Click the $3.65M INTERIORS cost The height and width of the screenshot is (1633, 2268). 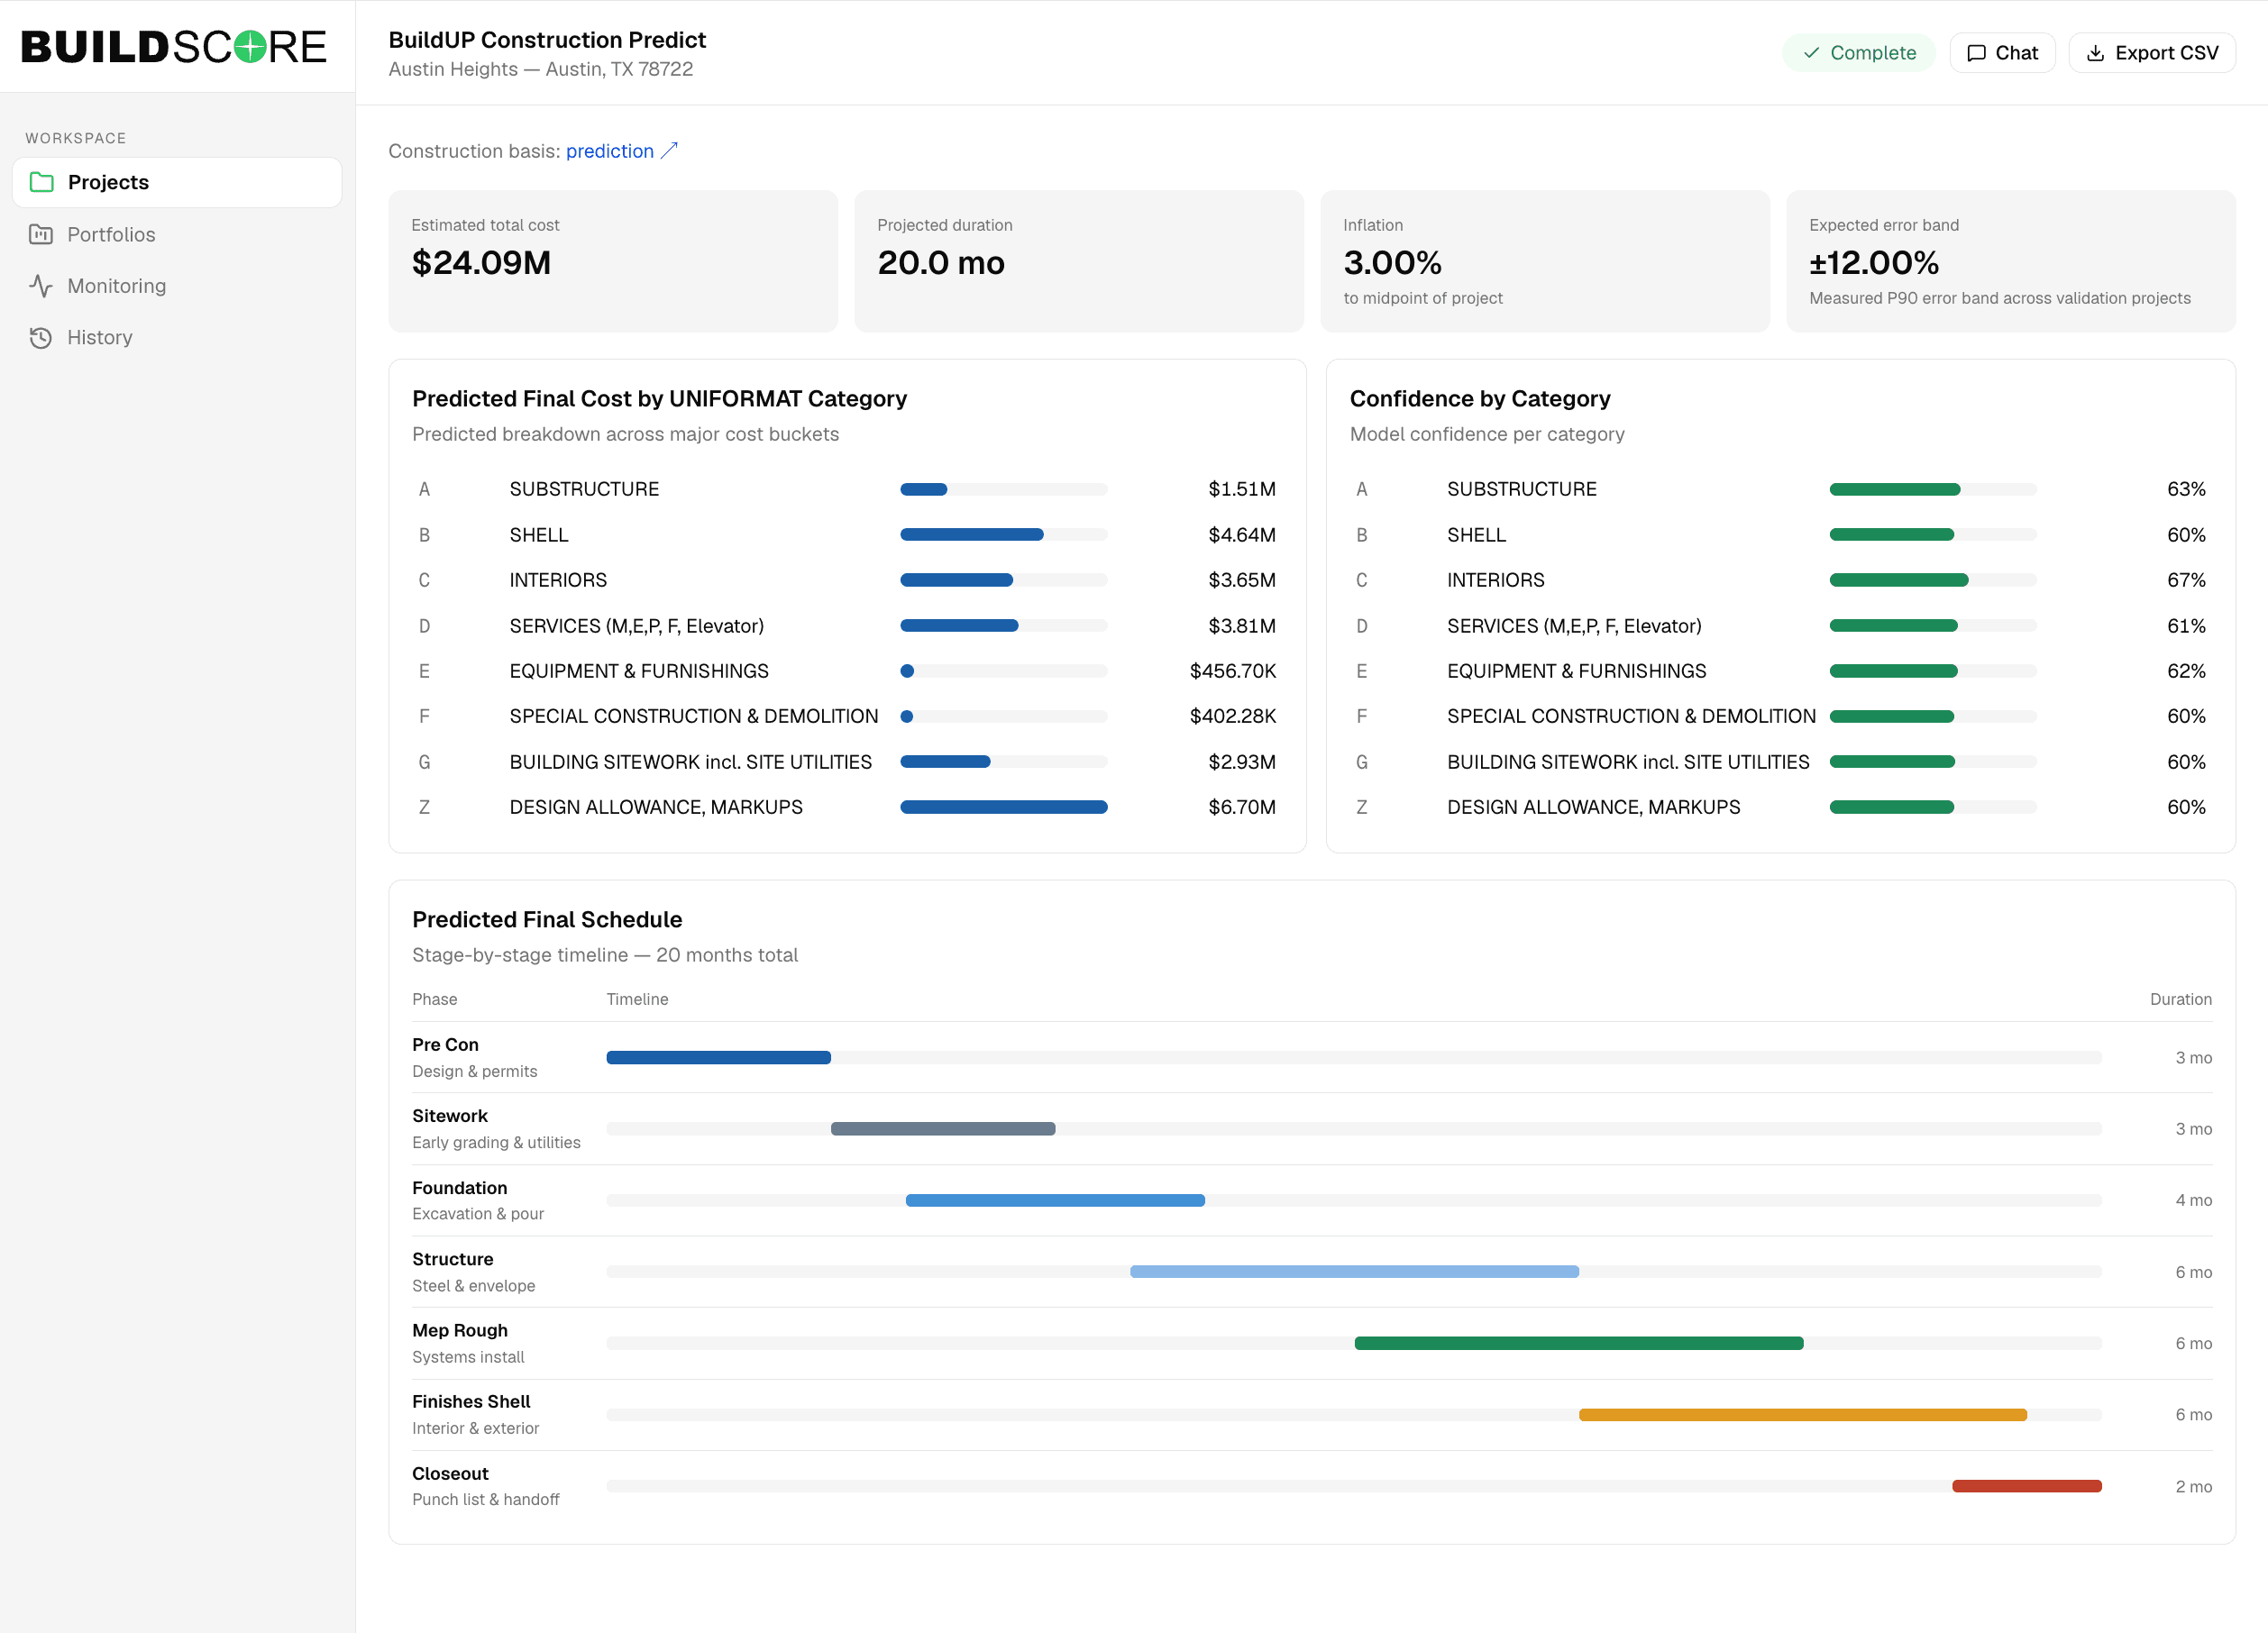(1242, 580)
